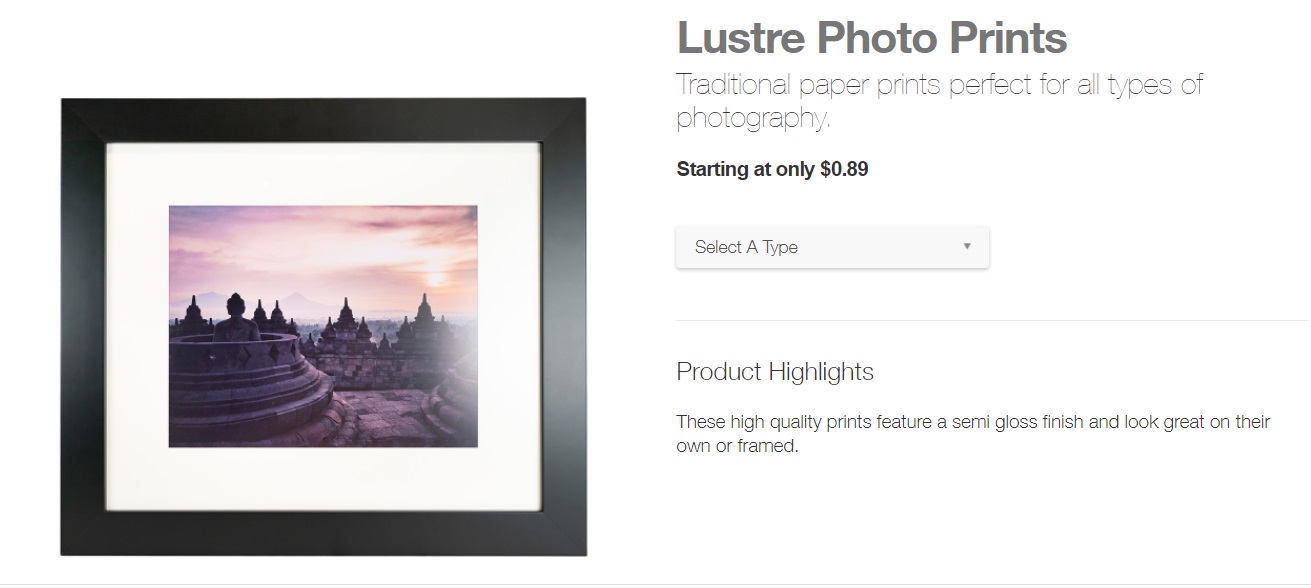Click the words own or framed in the description
The height and width of the screenshot is (588, 1311).
(x=737, y=446)
